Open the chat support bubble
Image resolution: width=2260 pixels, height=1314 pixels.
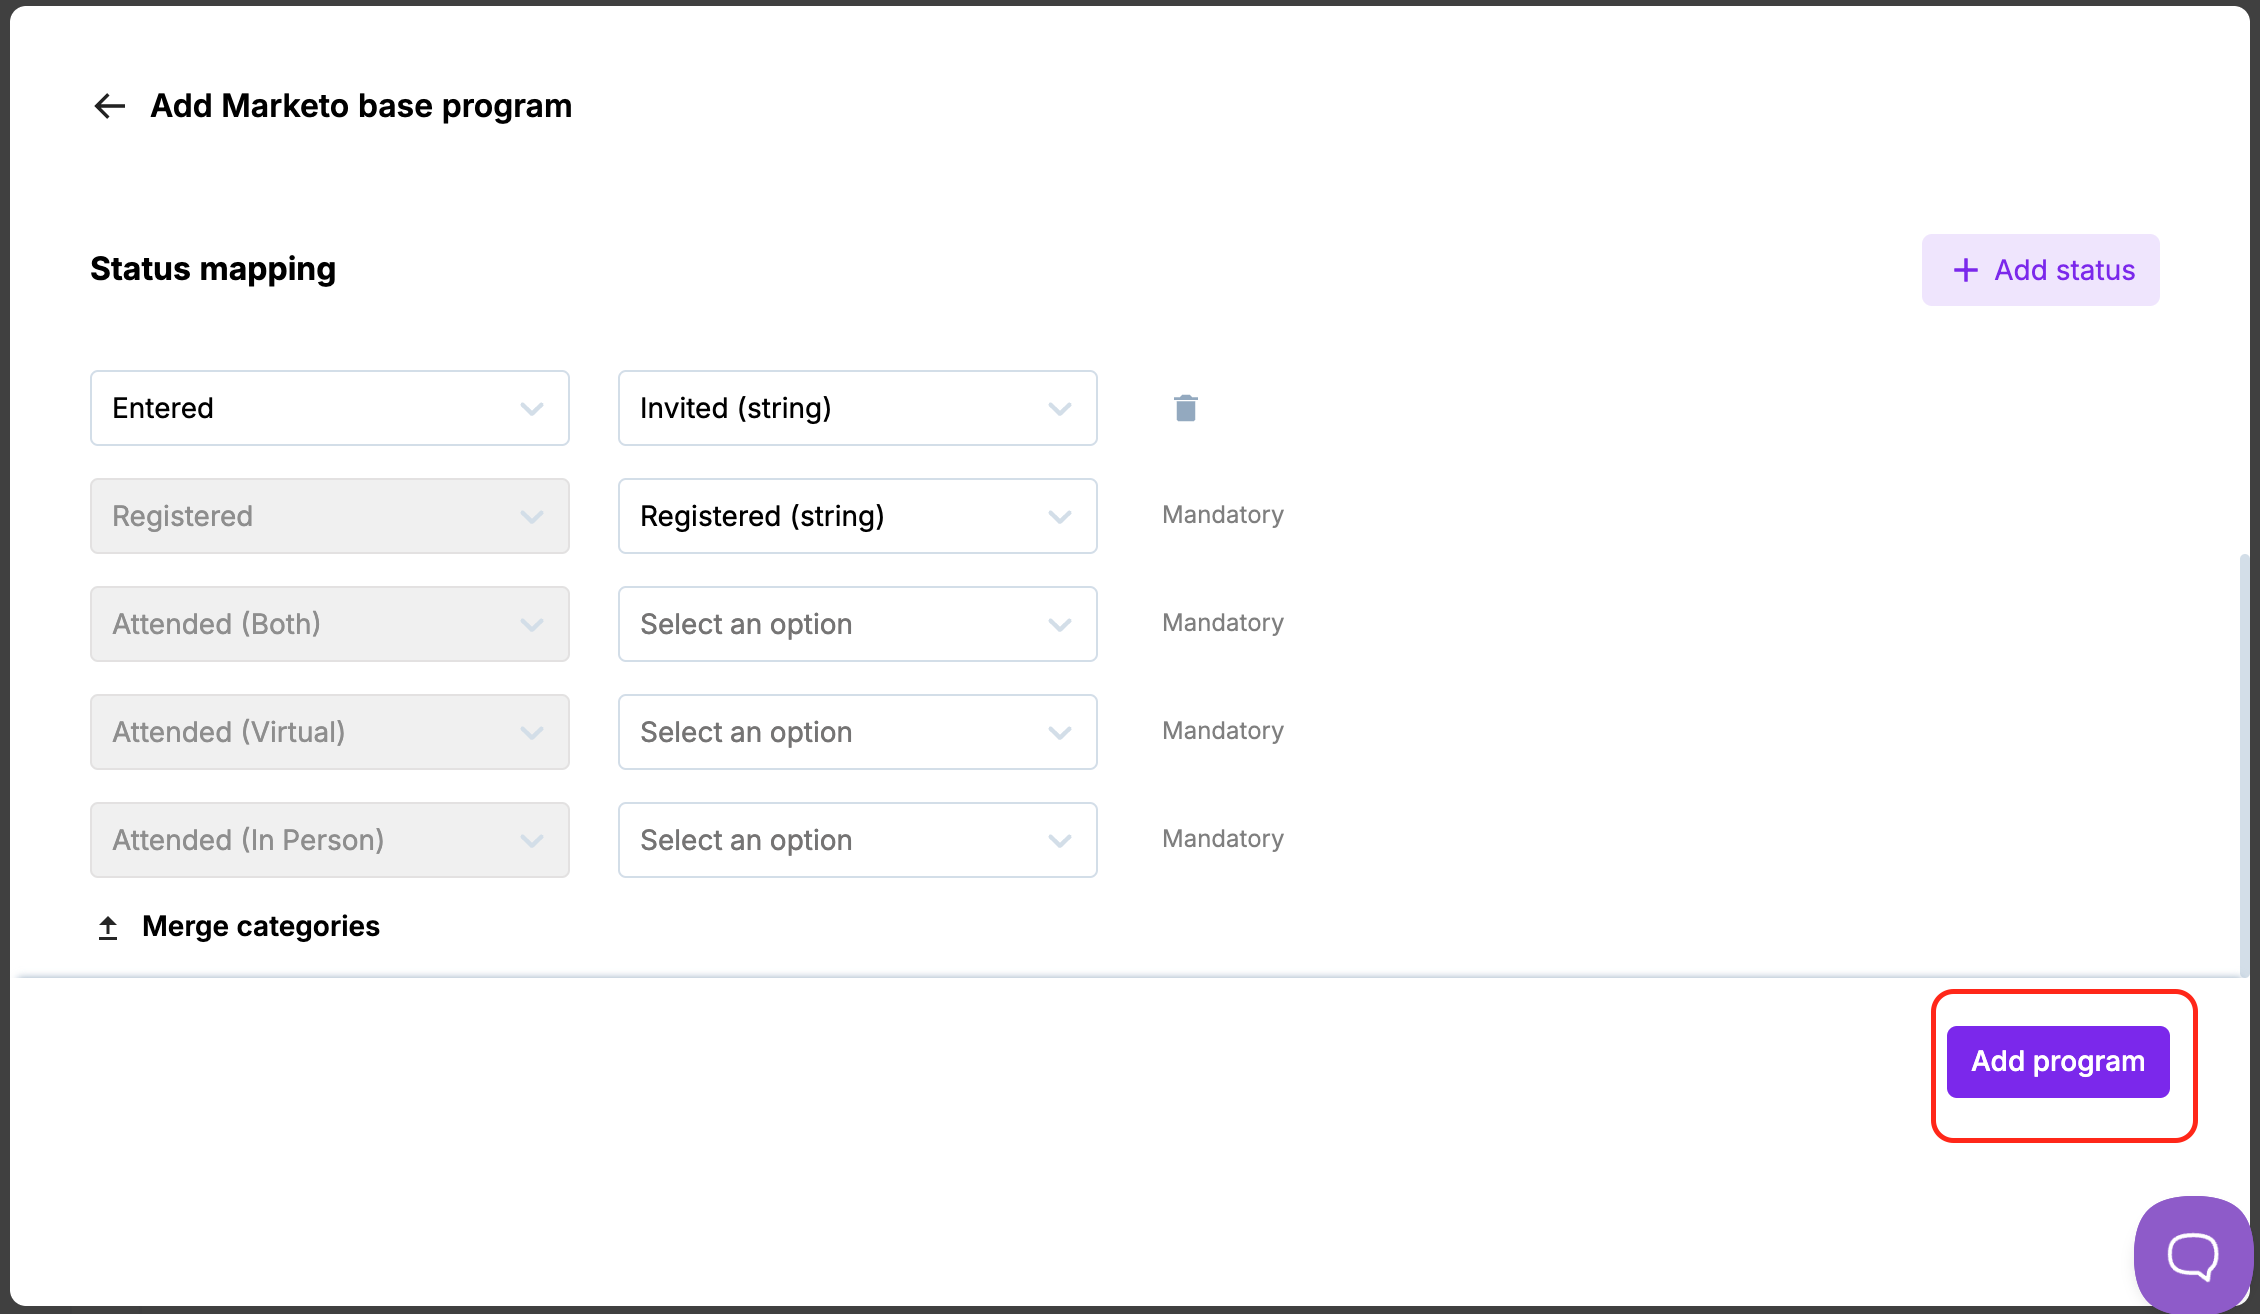2192,1255
